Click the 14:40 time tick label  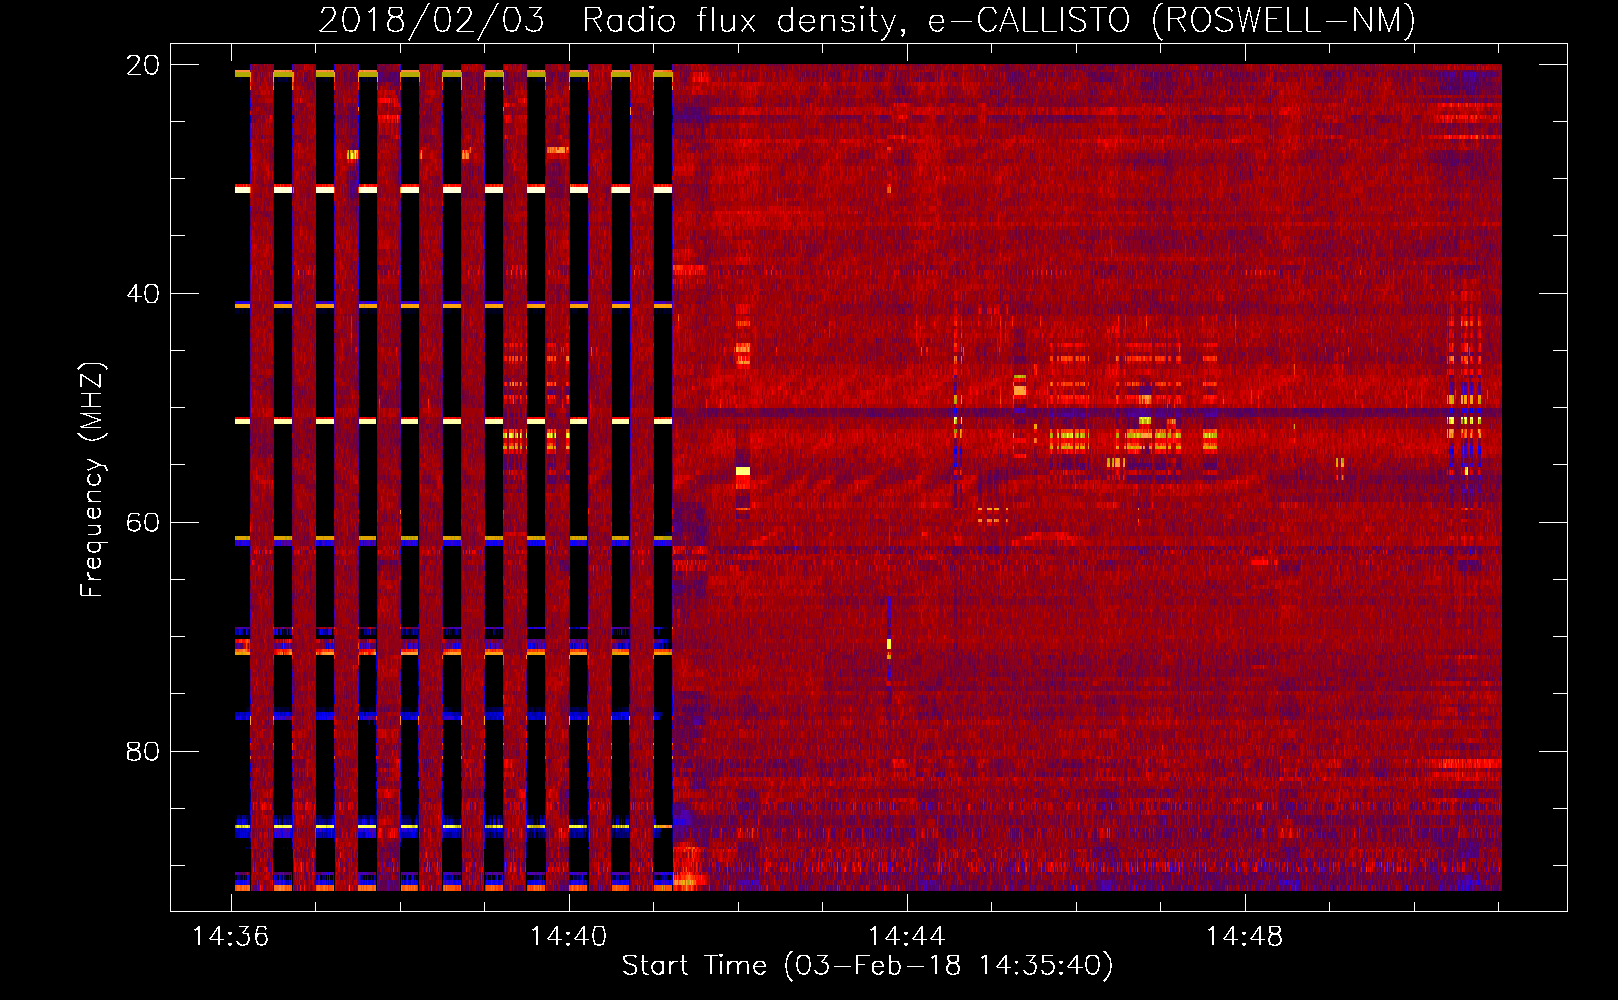(568, 937)
